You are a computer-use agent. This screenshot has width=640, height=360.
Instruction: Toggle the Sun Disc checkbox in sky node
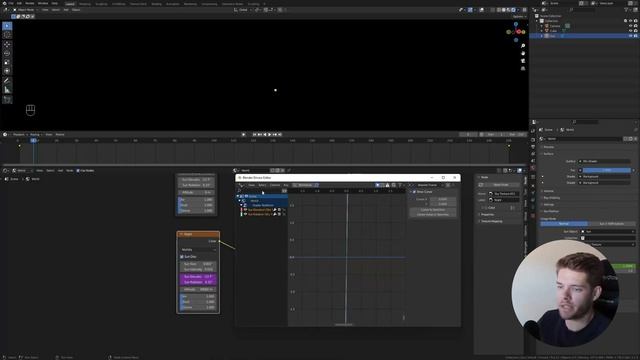(x=182, y=257)
